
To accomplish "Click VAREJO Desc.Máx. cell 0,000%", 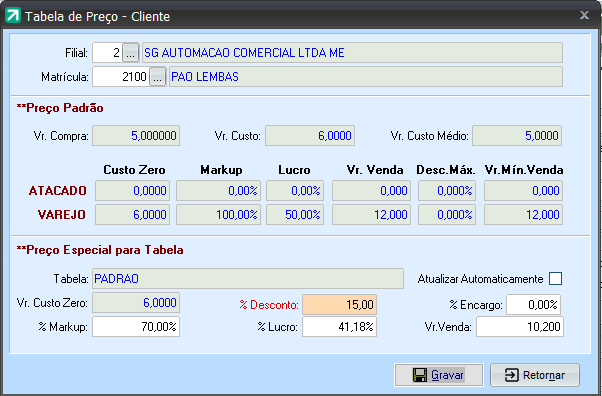I will click(447, 214).
